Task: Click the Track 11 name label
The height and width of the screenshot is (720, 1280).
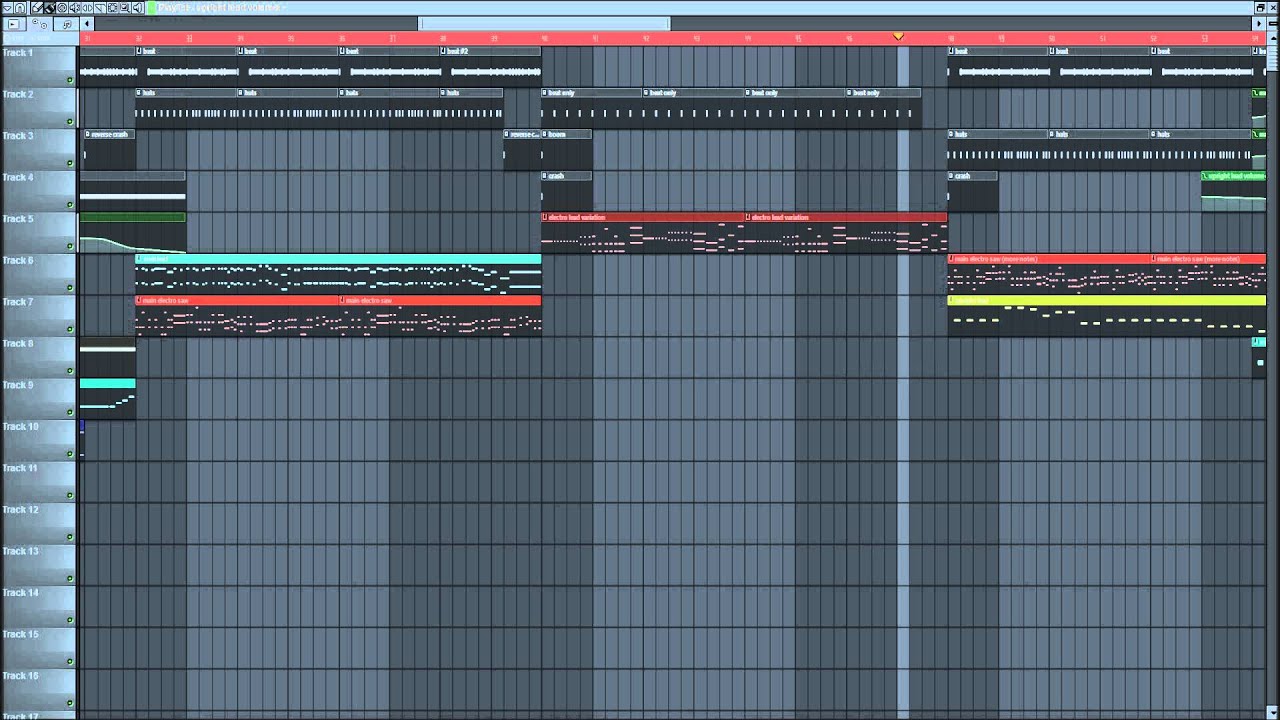Action: (20, 468)
